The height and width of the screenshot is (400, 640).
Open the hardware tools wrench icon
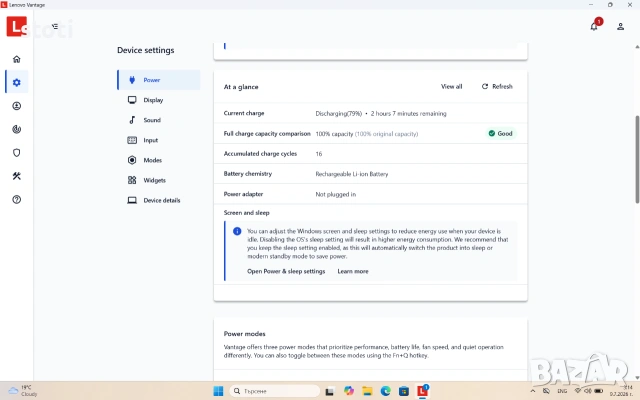[16, 176]
